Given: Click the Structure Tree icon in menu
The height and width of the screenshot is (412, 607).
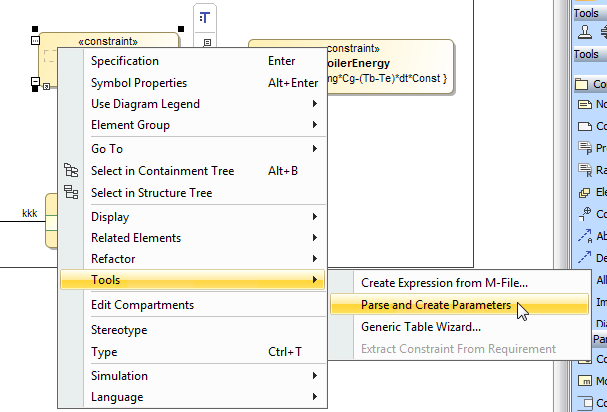Looking at the screenshot, I should [x=70, y=192].
